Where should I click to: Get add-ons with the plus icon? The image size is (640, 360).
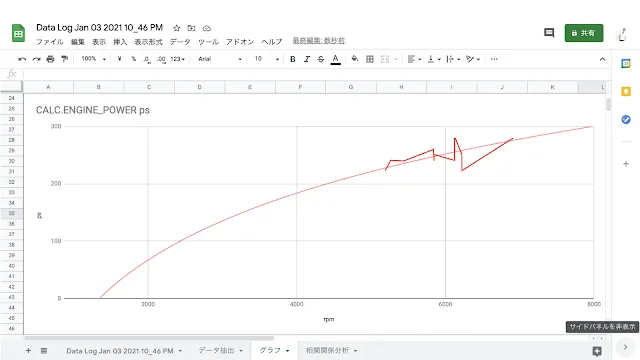coord(626,164)
